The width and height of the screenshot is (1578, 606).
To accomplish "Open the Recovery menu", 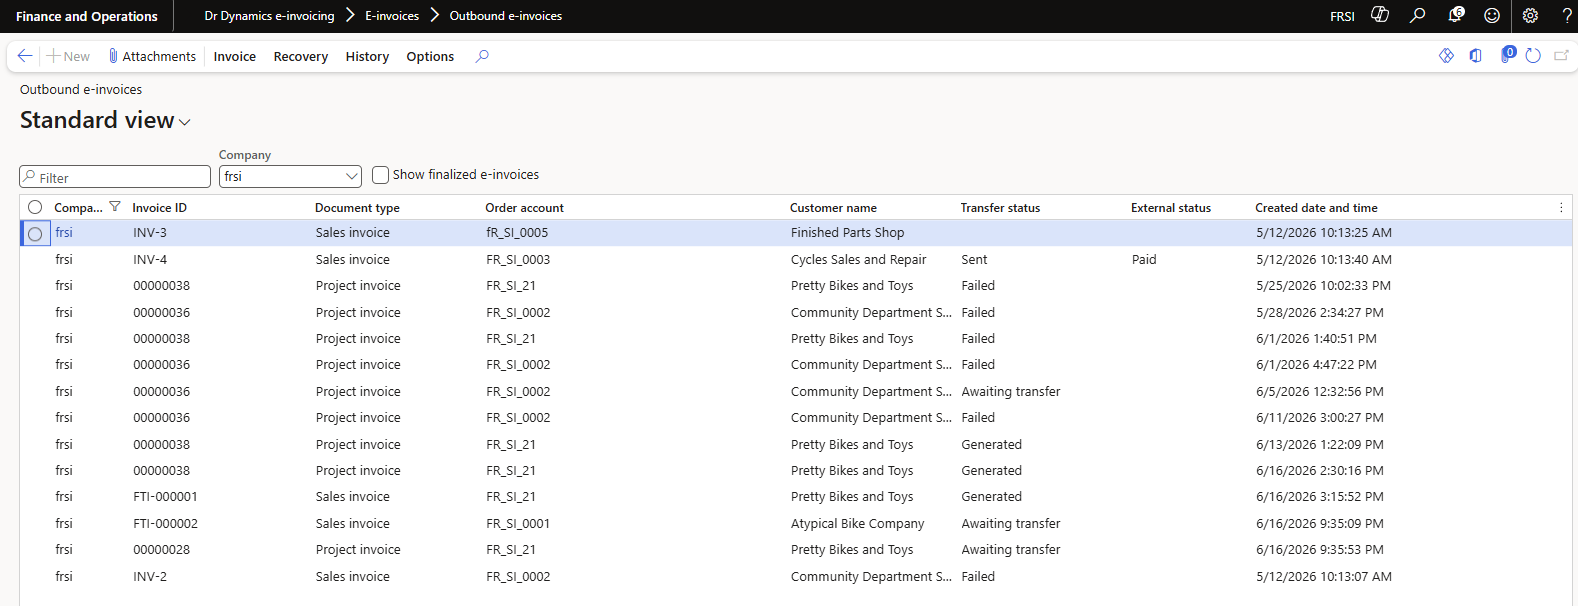I will point(301,56).
